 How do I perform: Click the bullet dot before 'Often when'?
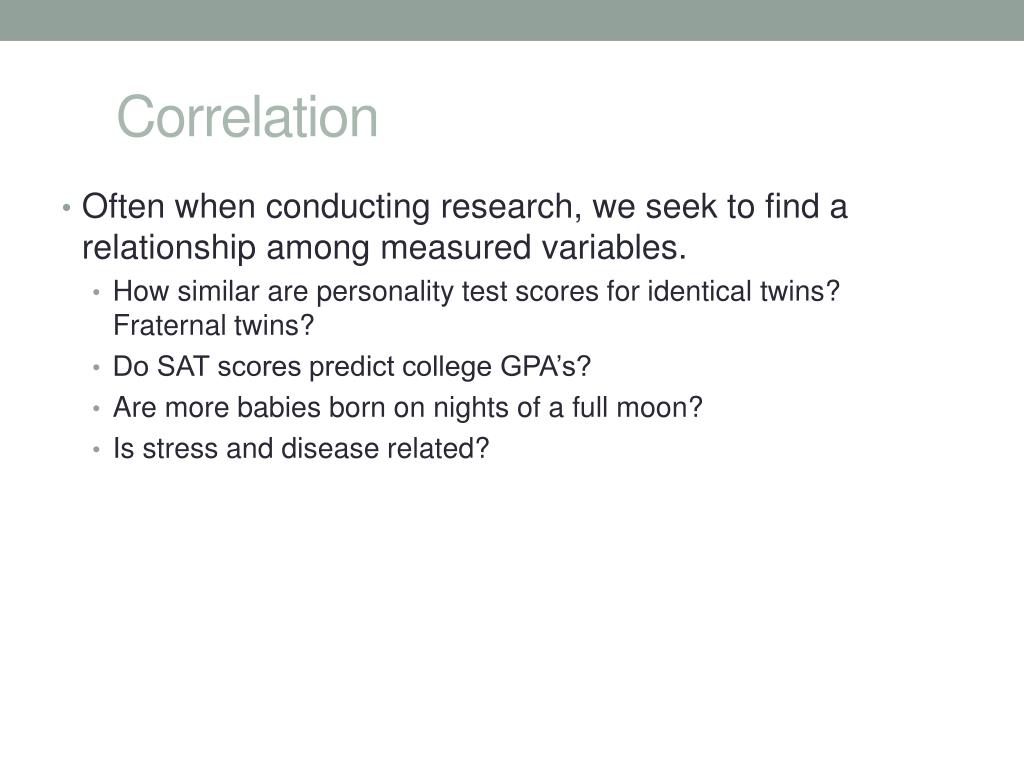66,208
